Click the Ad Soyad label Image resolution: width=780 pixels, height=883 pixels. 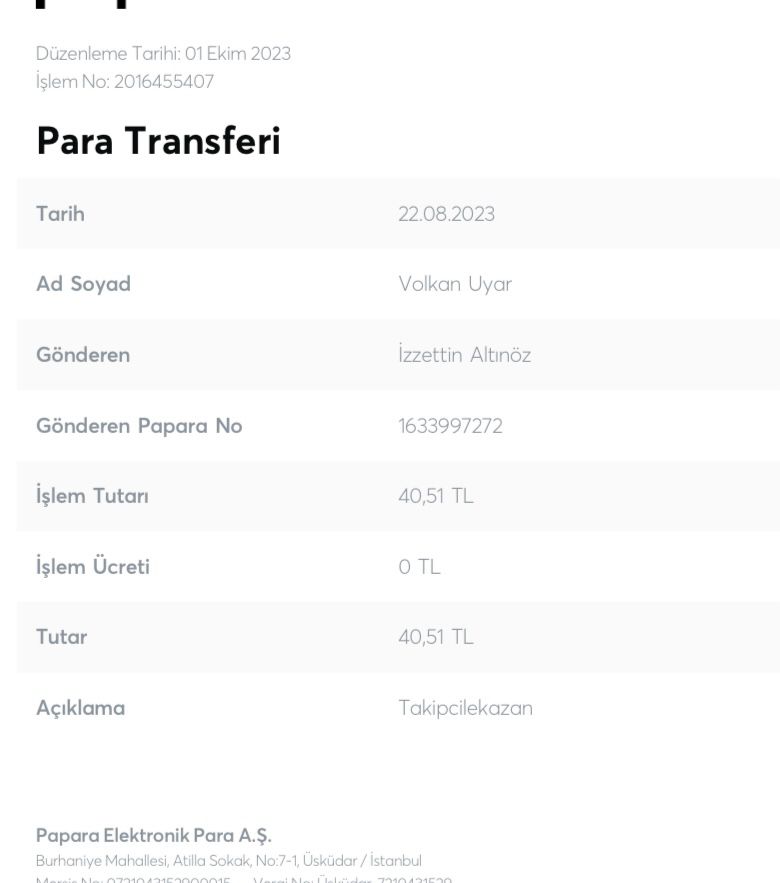[x=83, y=284]
